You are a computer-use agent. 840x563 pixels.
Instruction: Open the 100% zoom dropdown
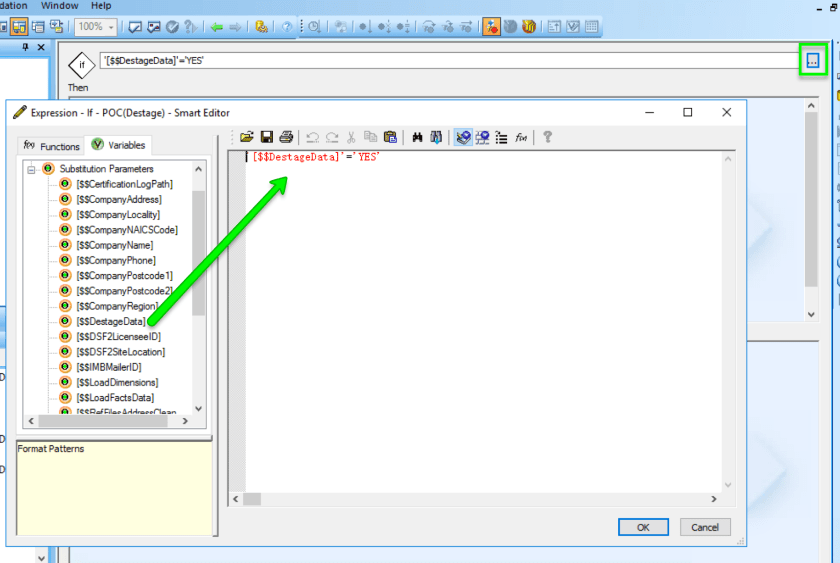pyautogui.click(x=110, y=27)
